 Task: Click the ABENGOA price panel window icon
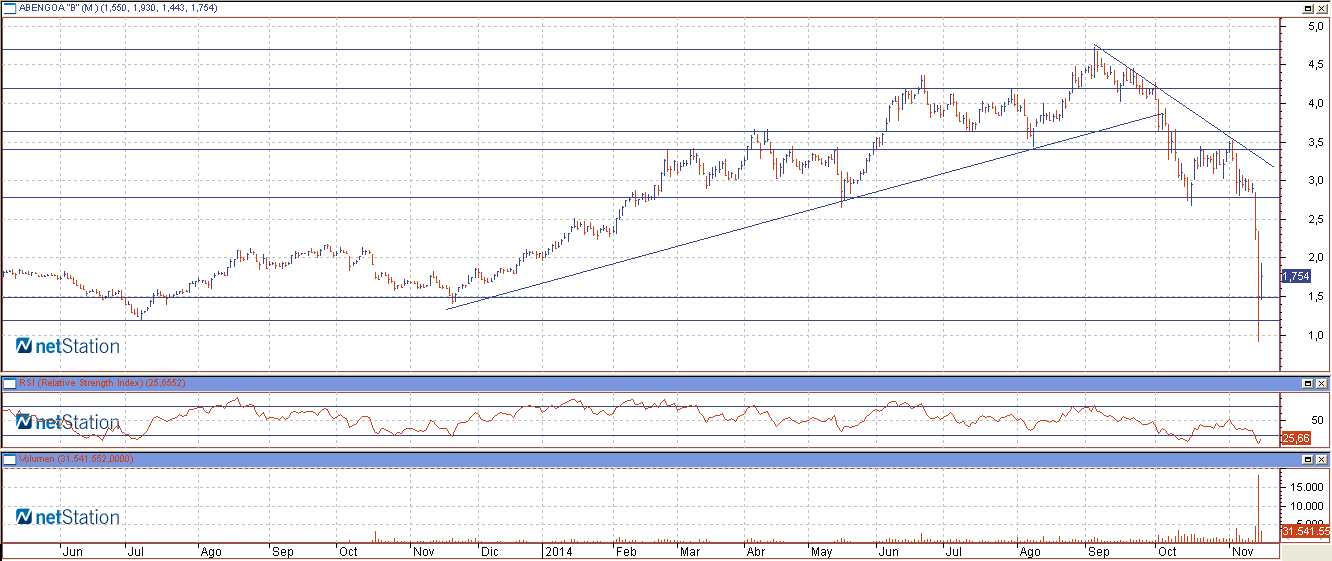(9, 7)
